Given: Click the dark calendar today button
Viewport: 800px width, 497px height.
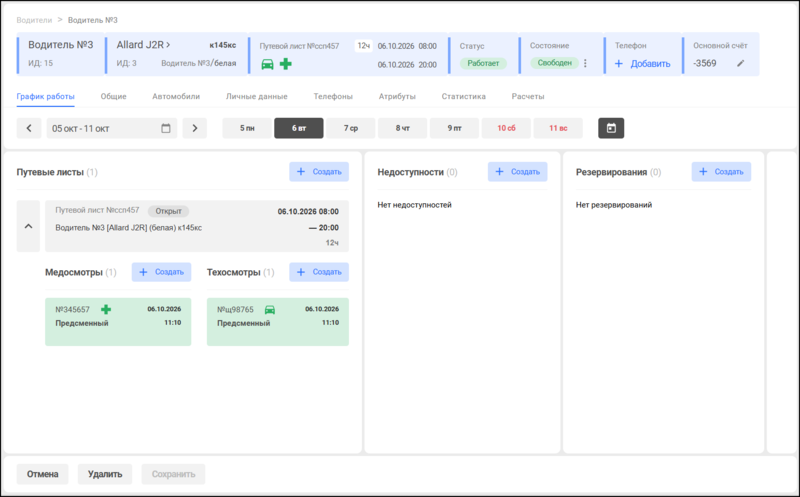Looking at the screenshot, I should tap(611, 128).
